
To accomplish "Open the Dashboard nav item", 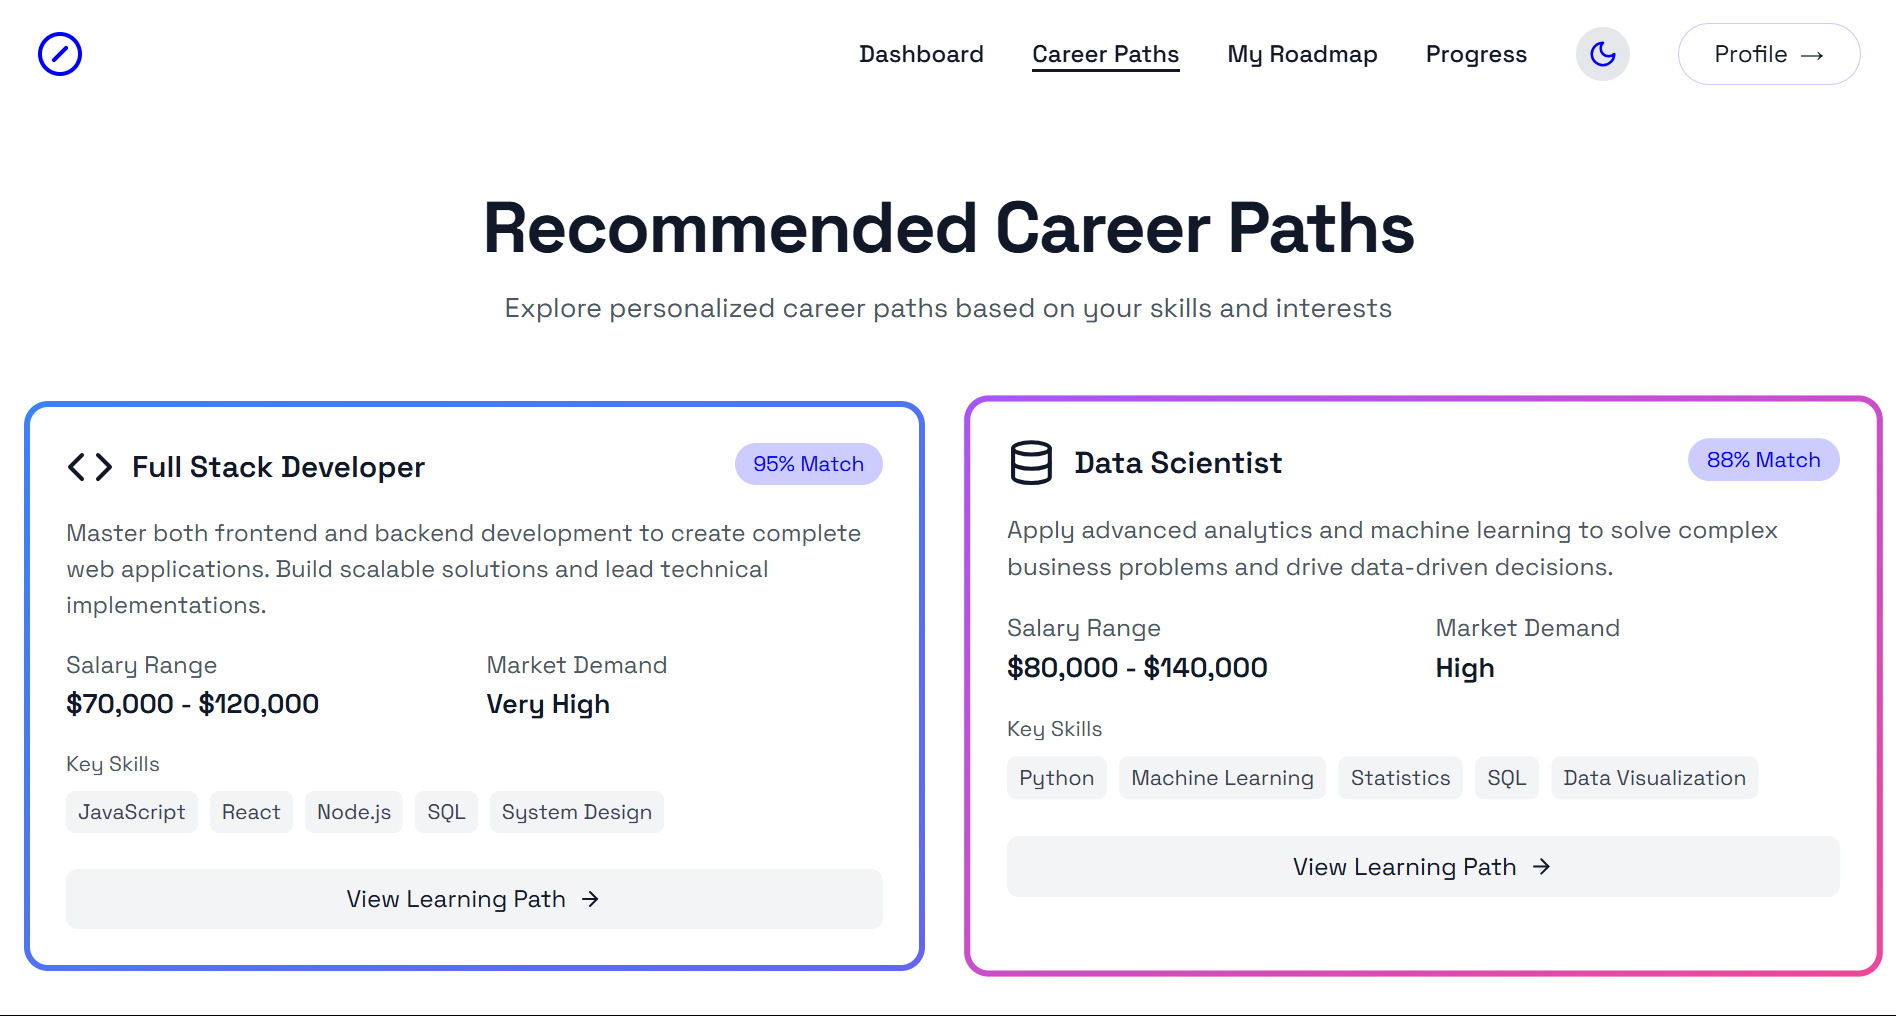I will [x=921, y=54].
